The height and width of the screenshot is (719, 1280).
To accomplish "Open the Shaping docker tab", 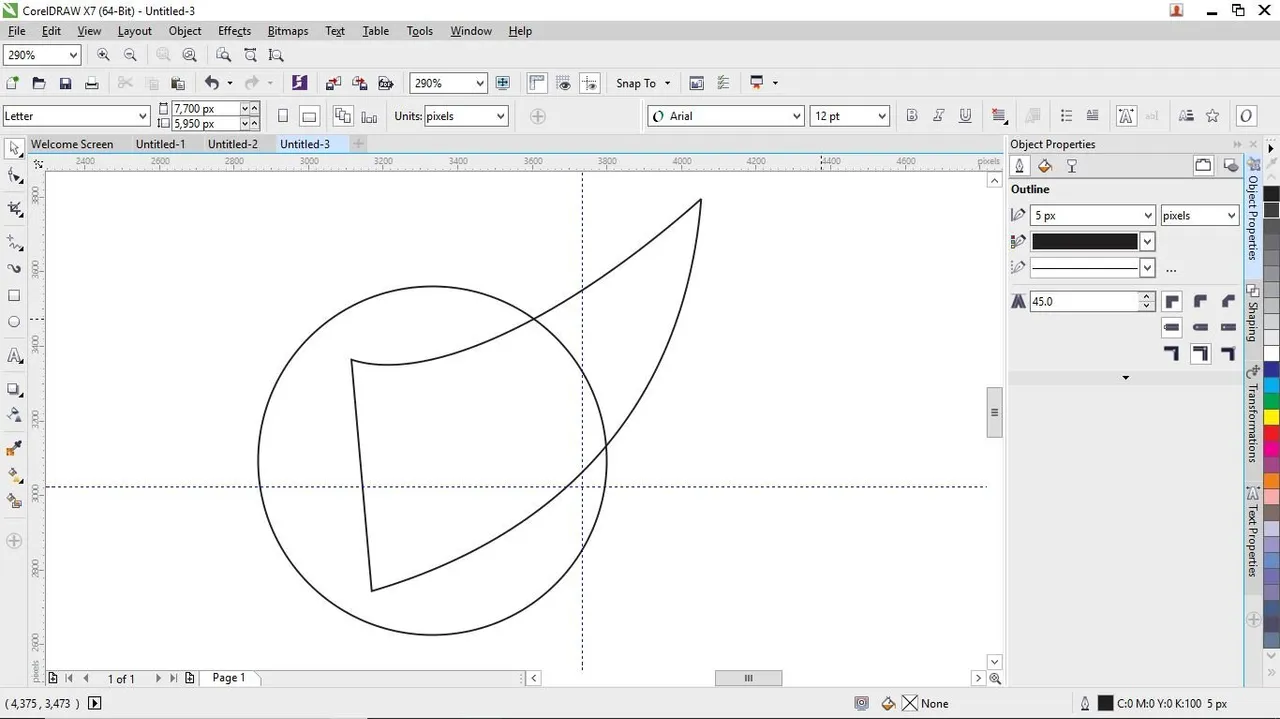I will pyautogui.click(x=1252, y=314).
